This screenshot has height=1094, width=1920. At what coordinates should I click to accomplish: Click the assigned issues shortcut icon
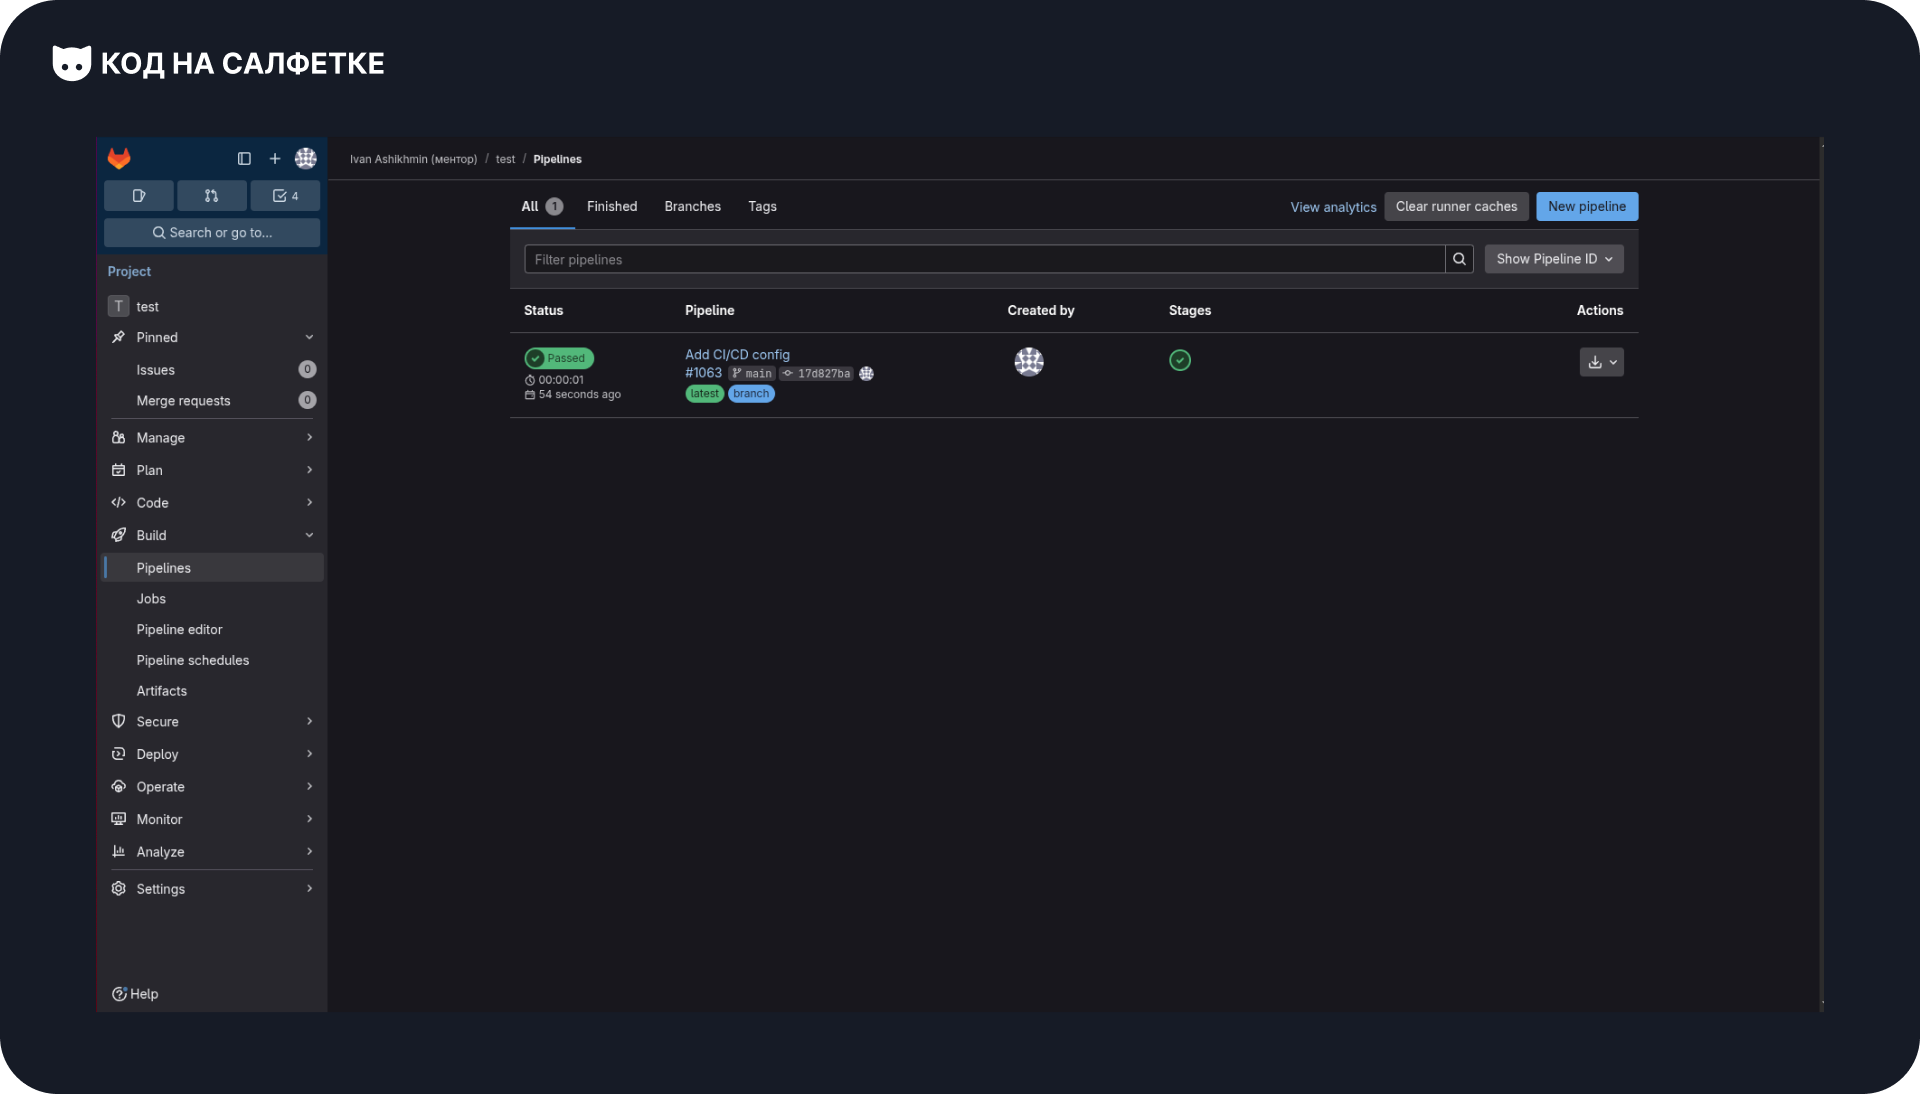pyautogui.click(x=139, y=196)
